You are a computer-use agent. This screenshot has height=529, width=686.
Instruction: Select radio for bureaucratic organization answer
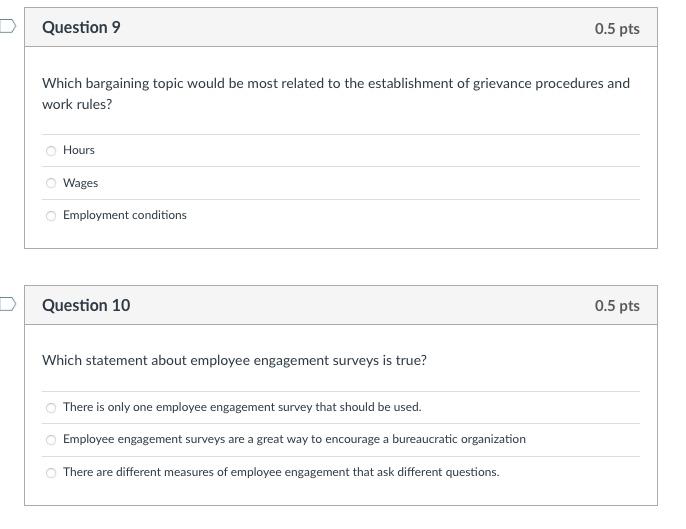point(51,440)
